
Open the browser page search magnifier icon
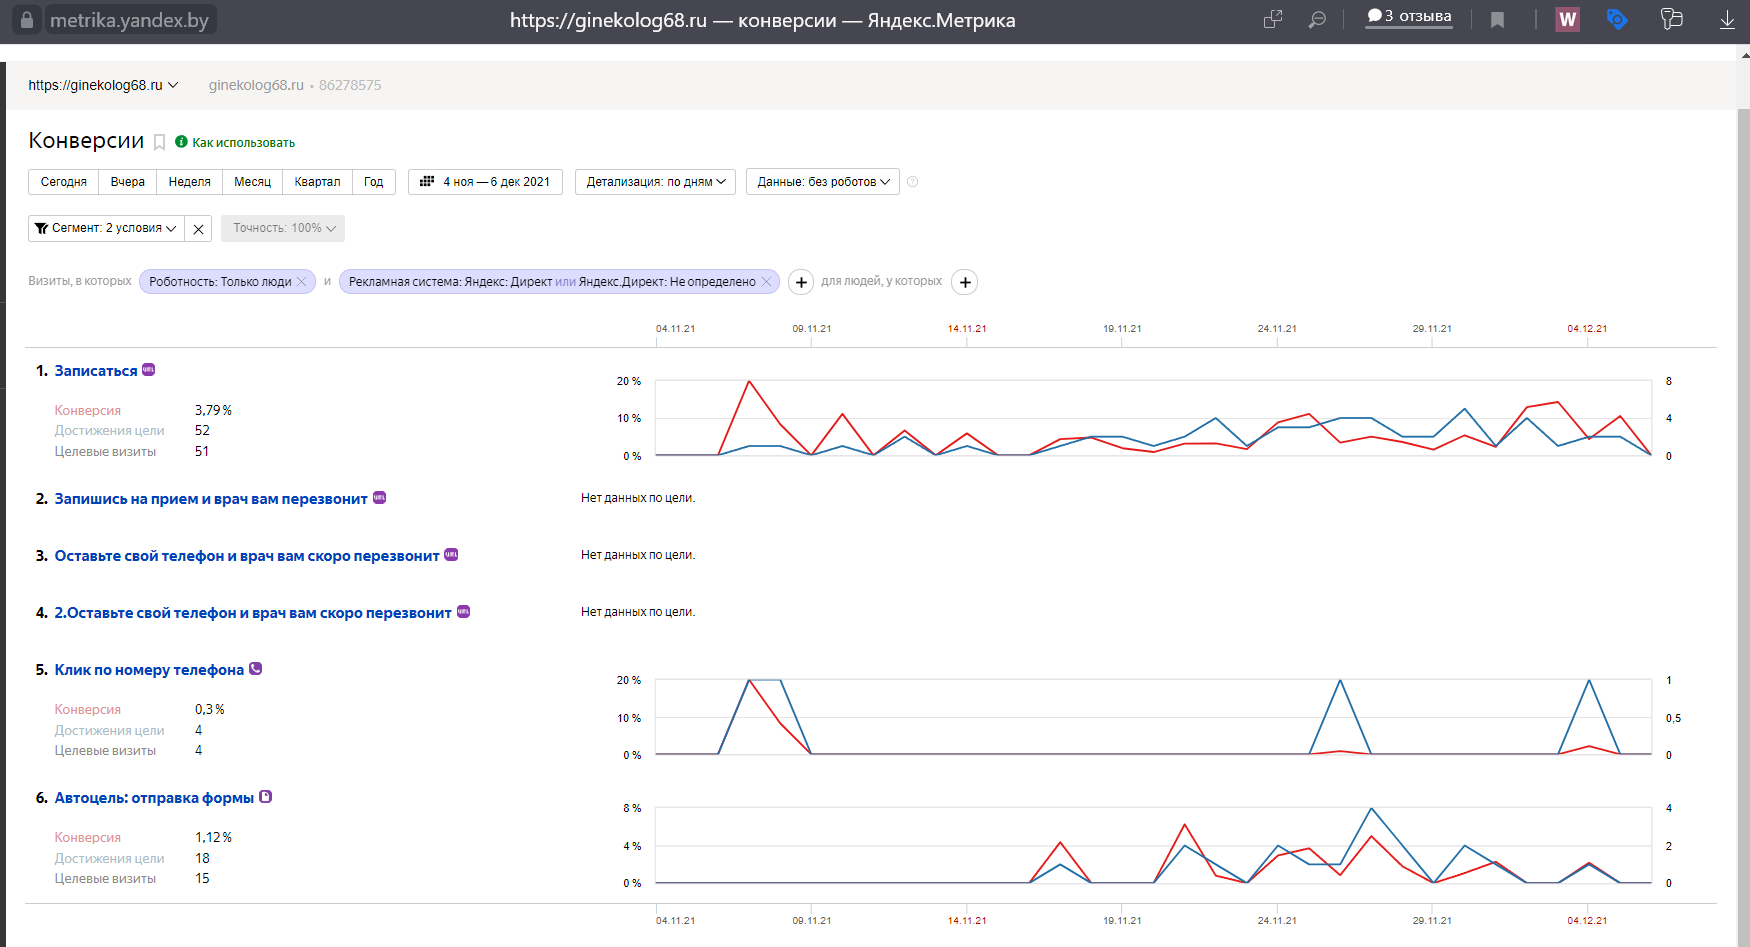(x=1317, y=20)
